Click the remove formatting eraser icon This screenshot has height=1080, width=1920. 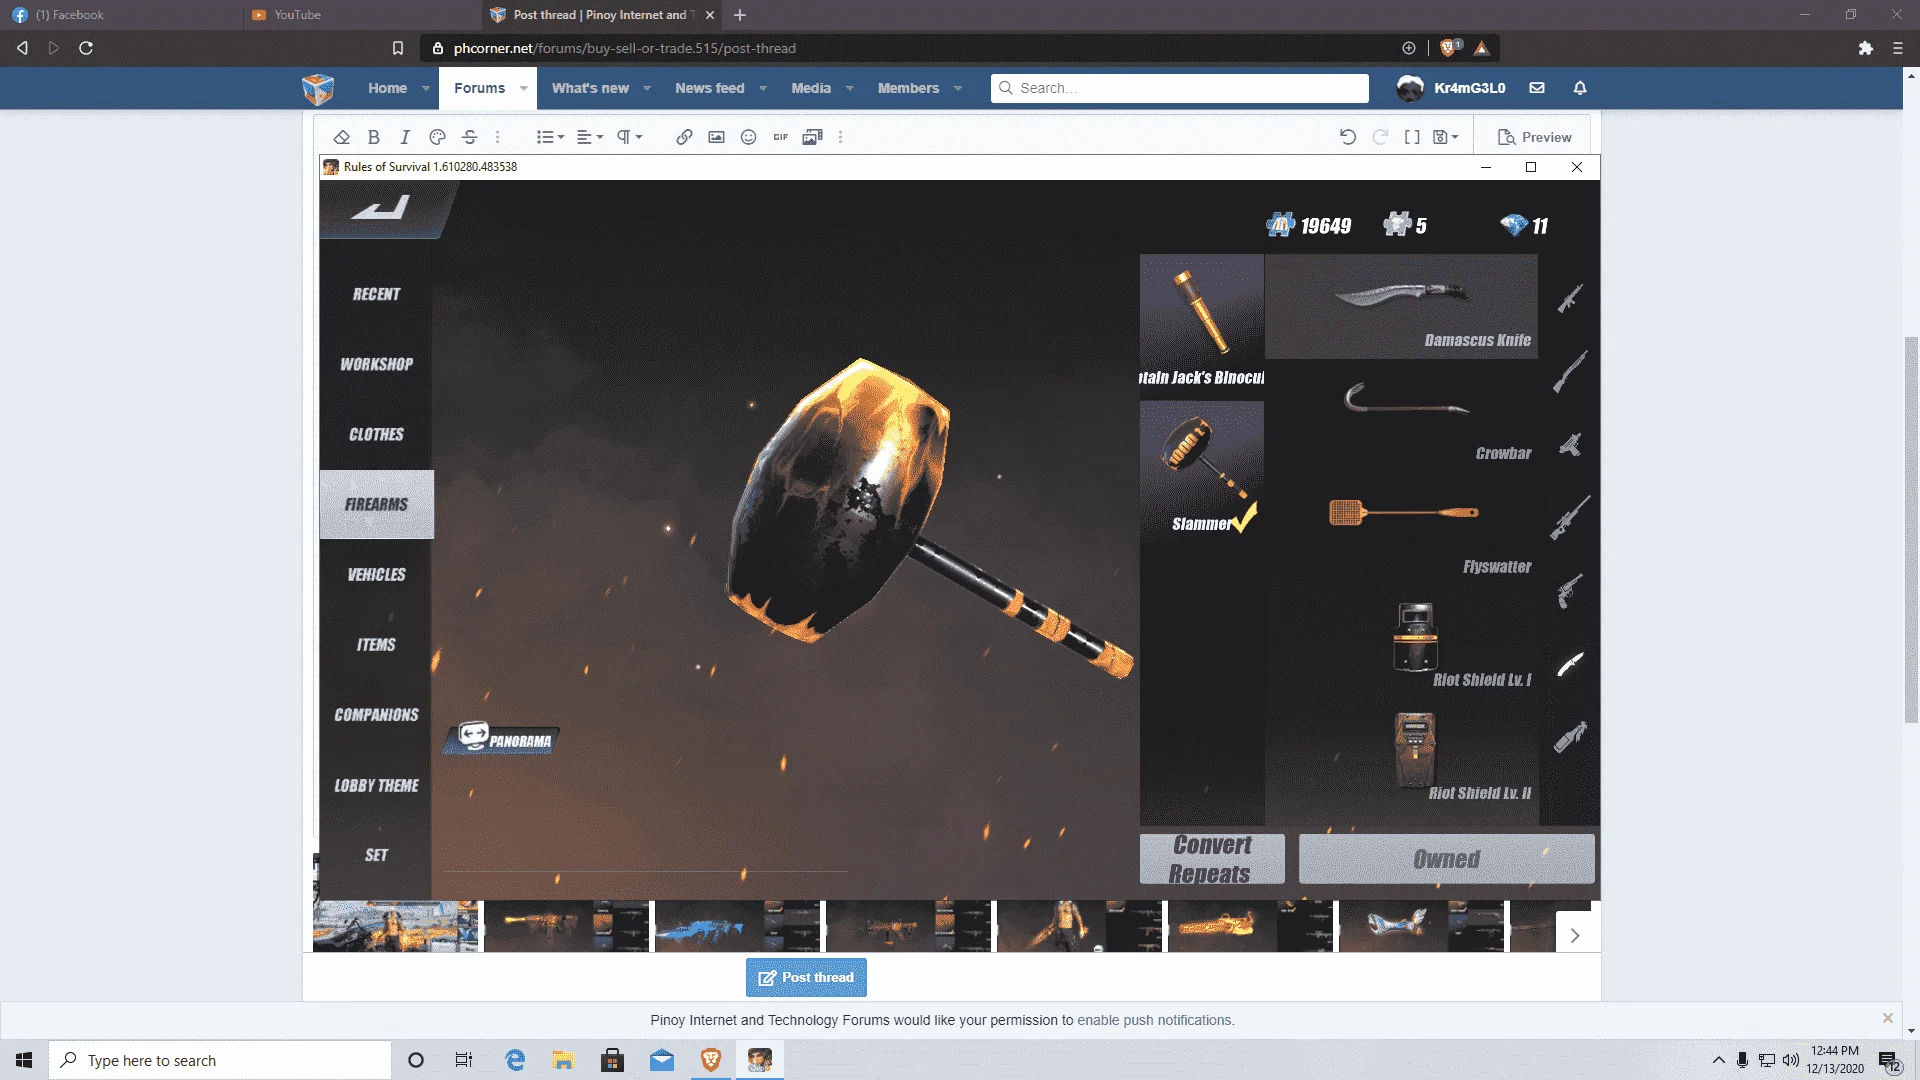click(x=341, y=137)
